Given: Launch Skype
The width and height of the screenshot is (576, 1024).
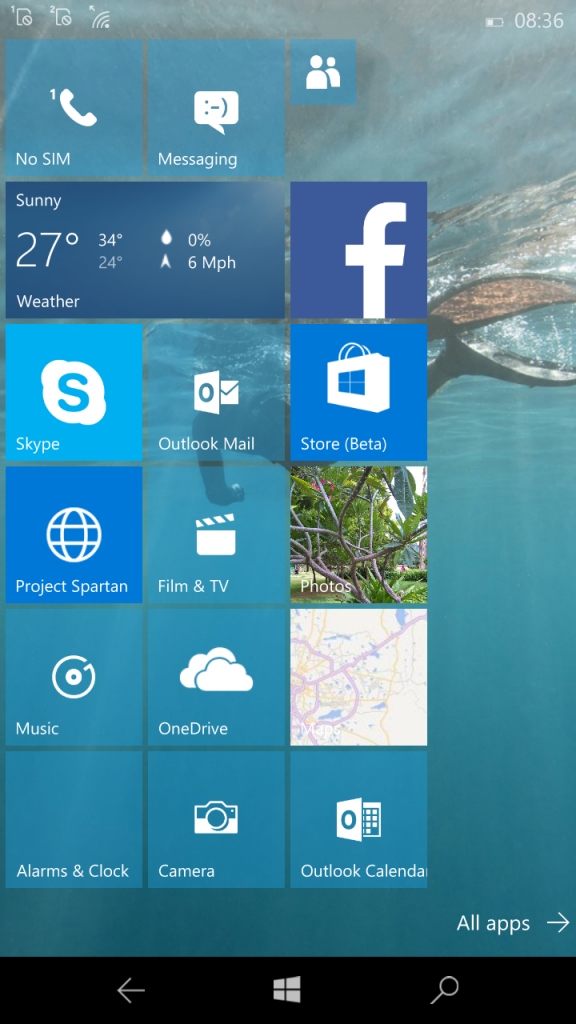Looking at the screenshot, I should 74,392.
